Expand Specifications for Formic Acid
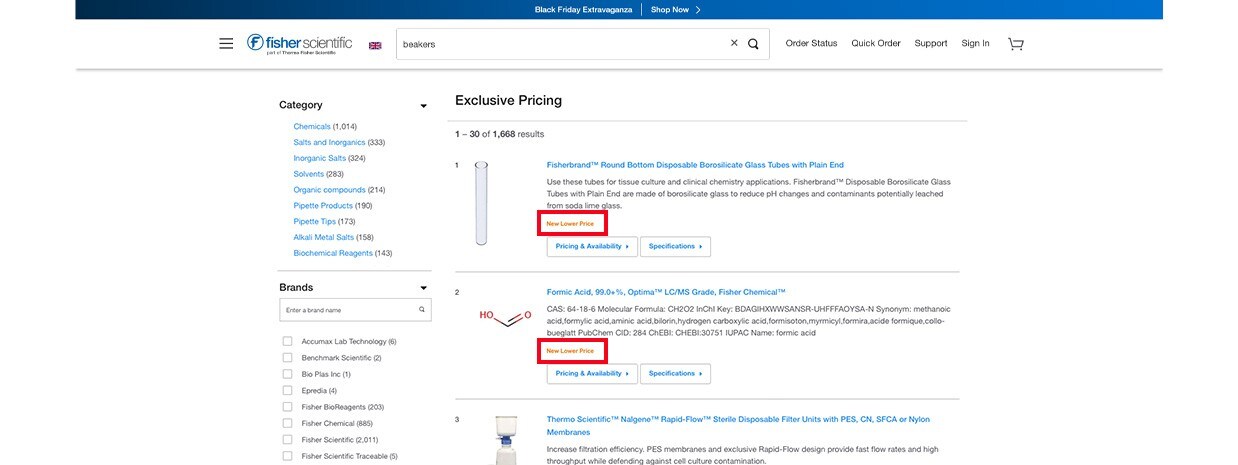Image resolution: width=1238 pixels, height=465 pixels. coord(675,373)
